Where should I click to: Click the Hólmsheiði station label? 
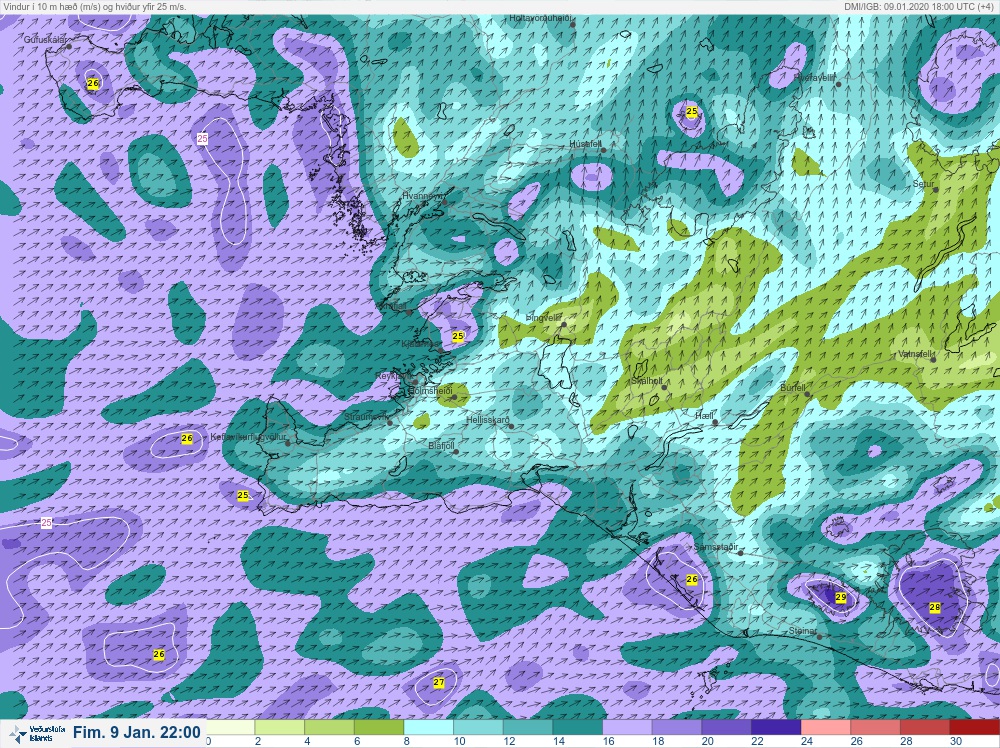[430, 390]
